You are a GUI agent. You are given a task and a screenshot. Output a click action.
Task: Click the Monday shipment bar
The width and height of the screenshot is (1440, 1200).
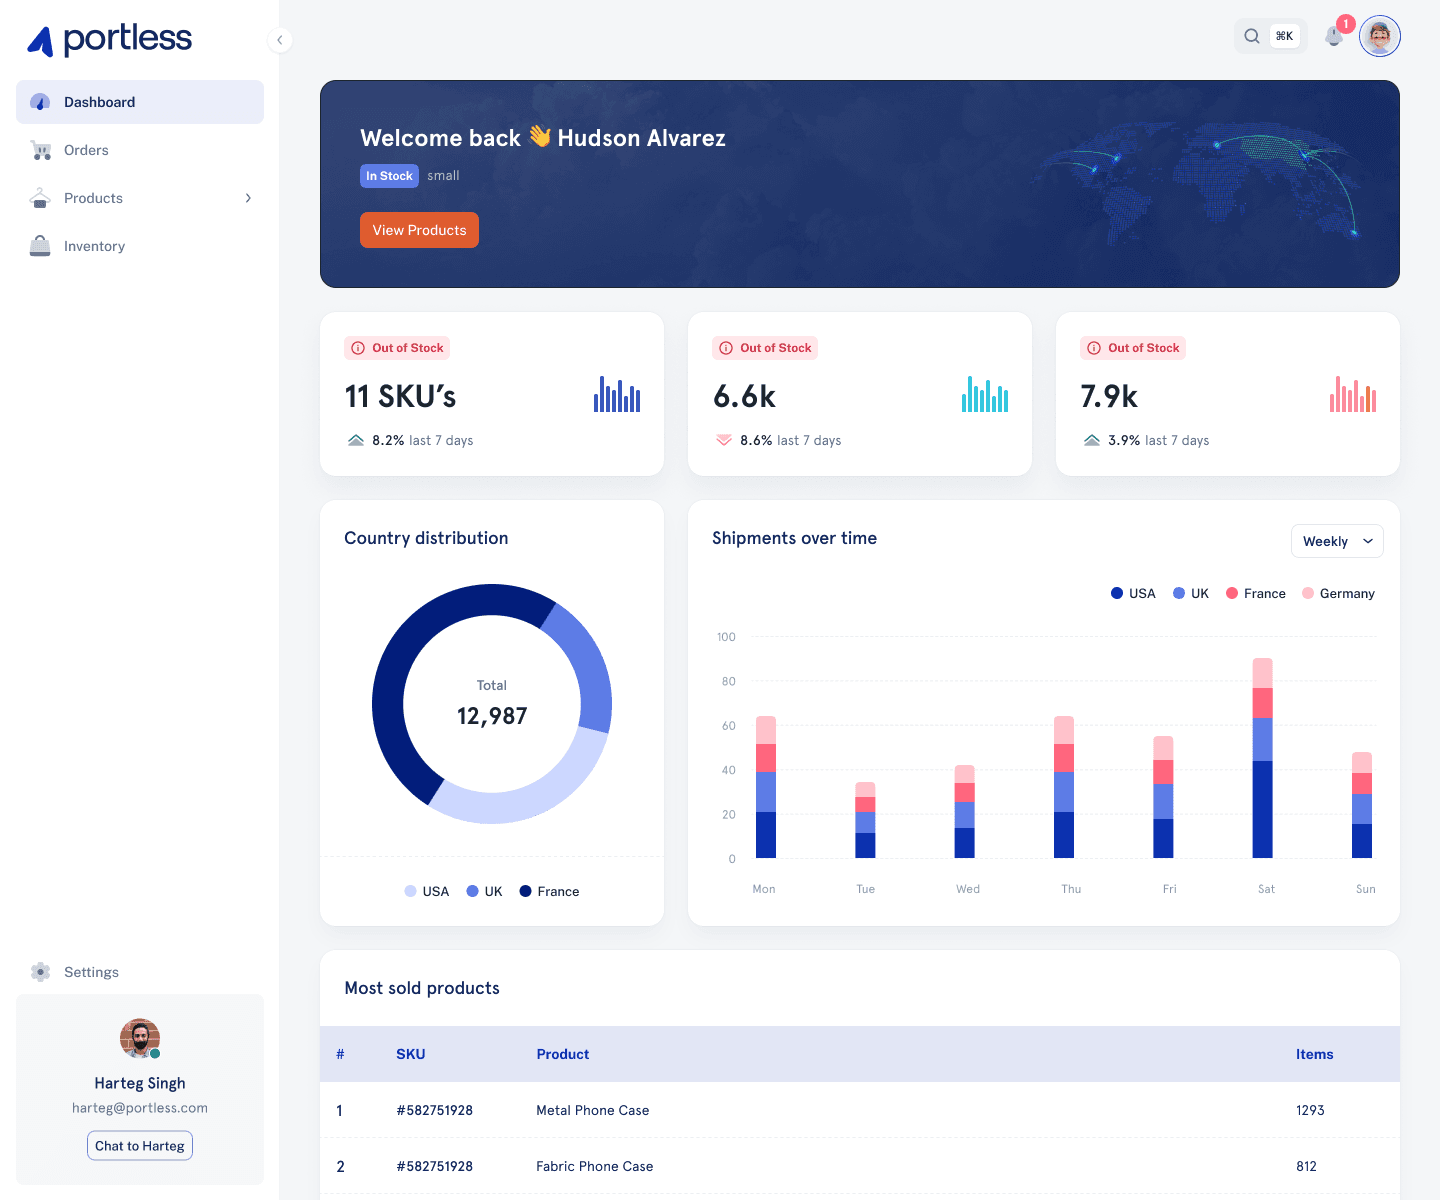(766, 787)
